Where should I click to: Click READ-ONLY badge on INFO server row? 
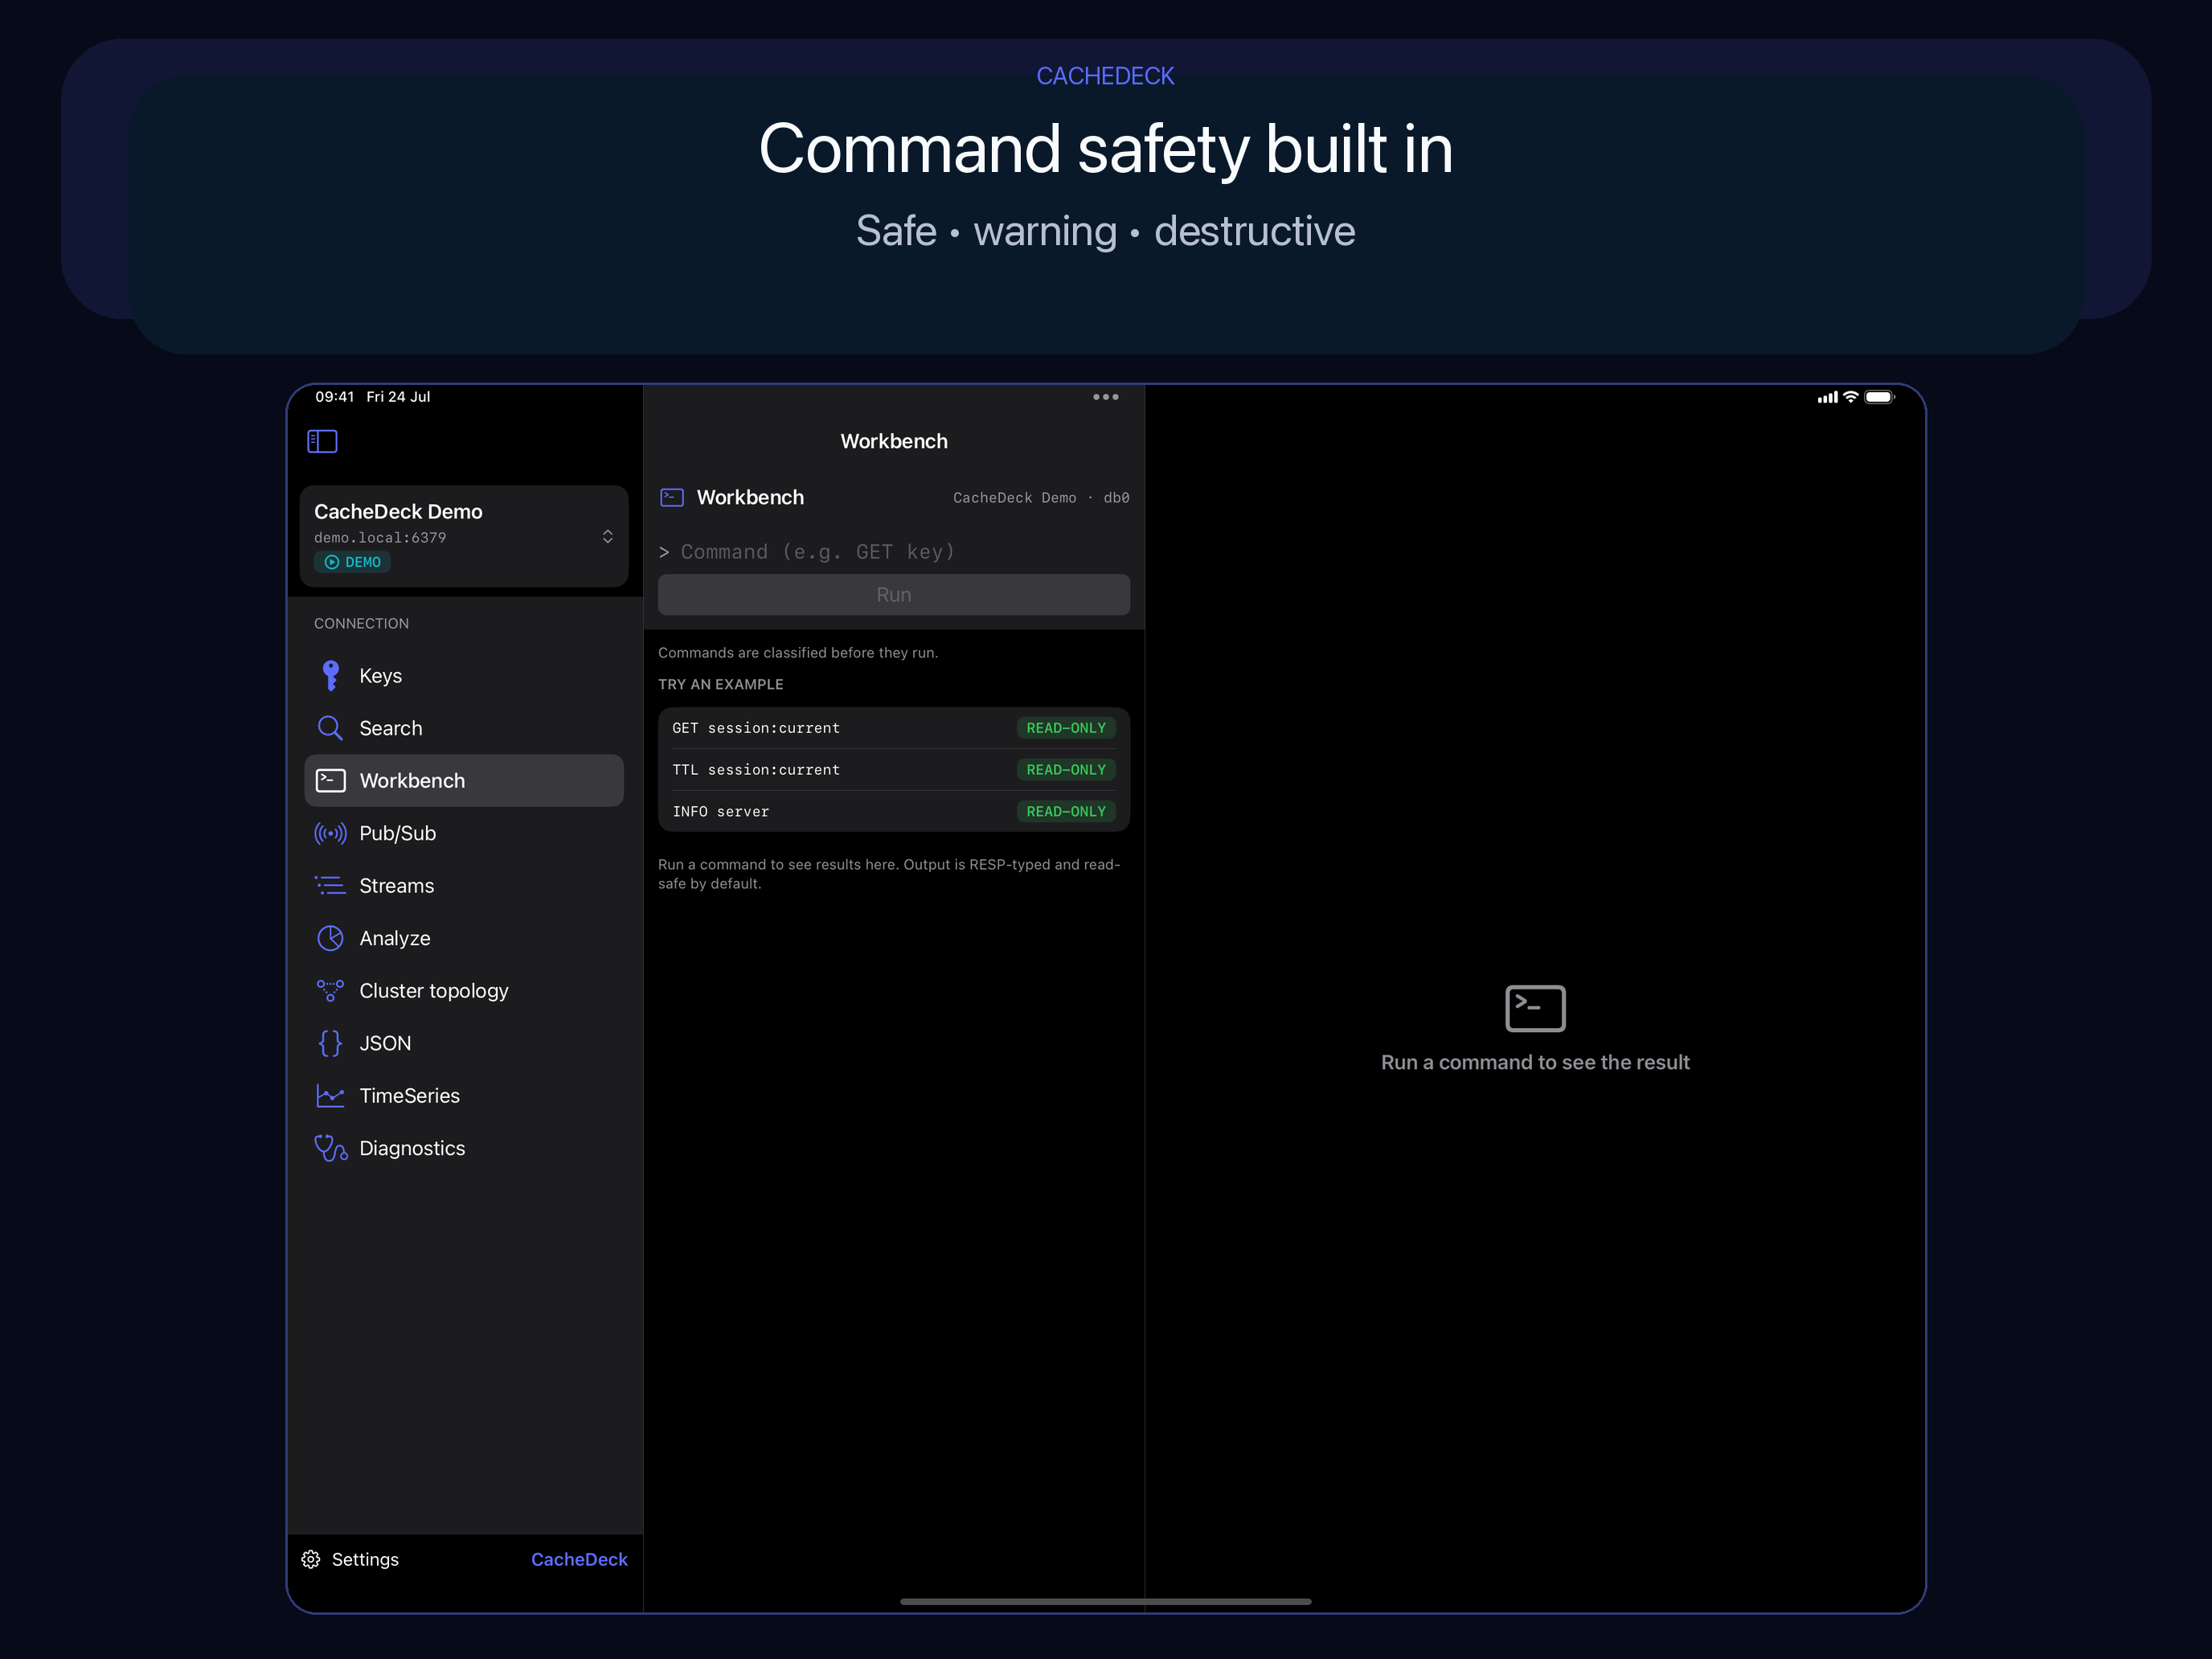coord(1066,811)
